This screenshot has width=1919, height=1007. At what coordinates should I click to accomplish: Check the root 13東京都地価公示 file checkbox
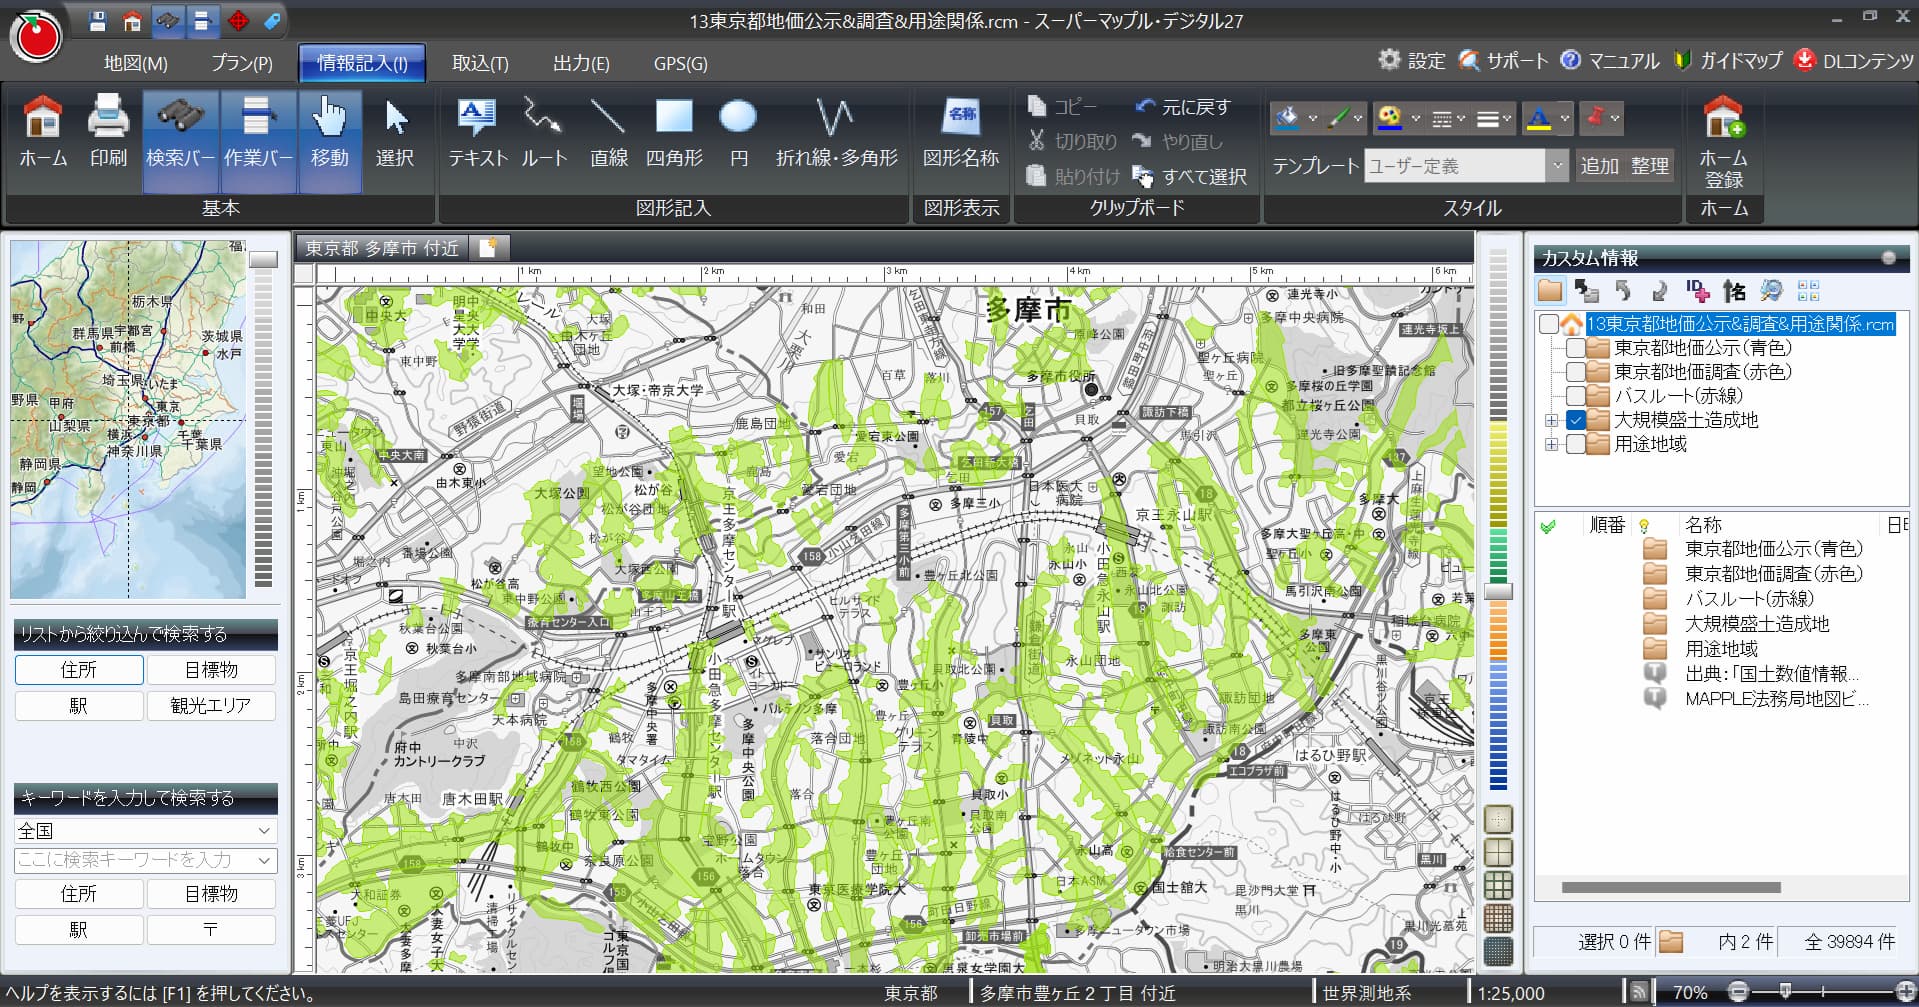pyautogui.click(x=1548, y=324)
